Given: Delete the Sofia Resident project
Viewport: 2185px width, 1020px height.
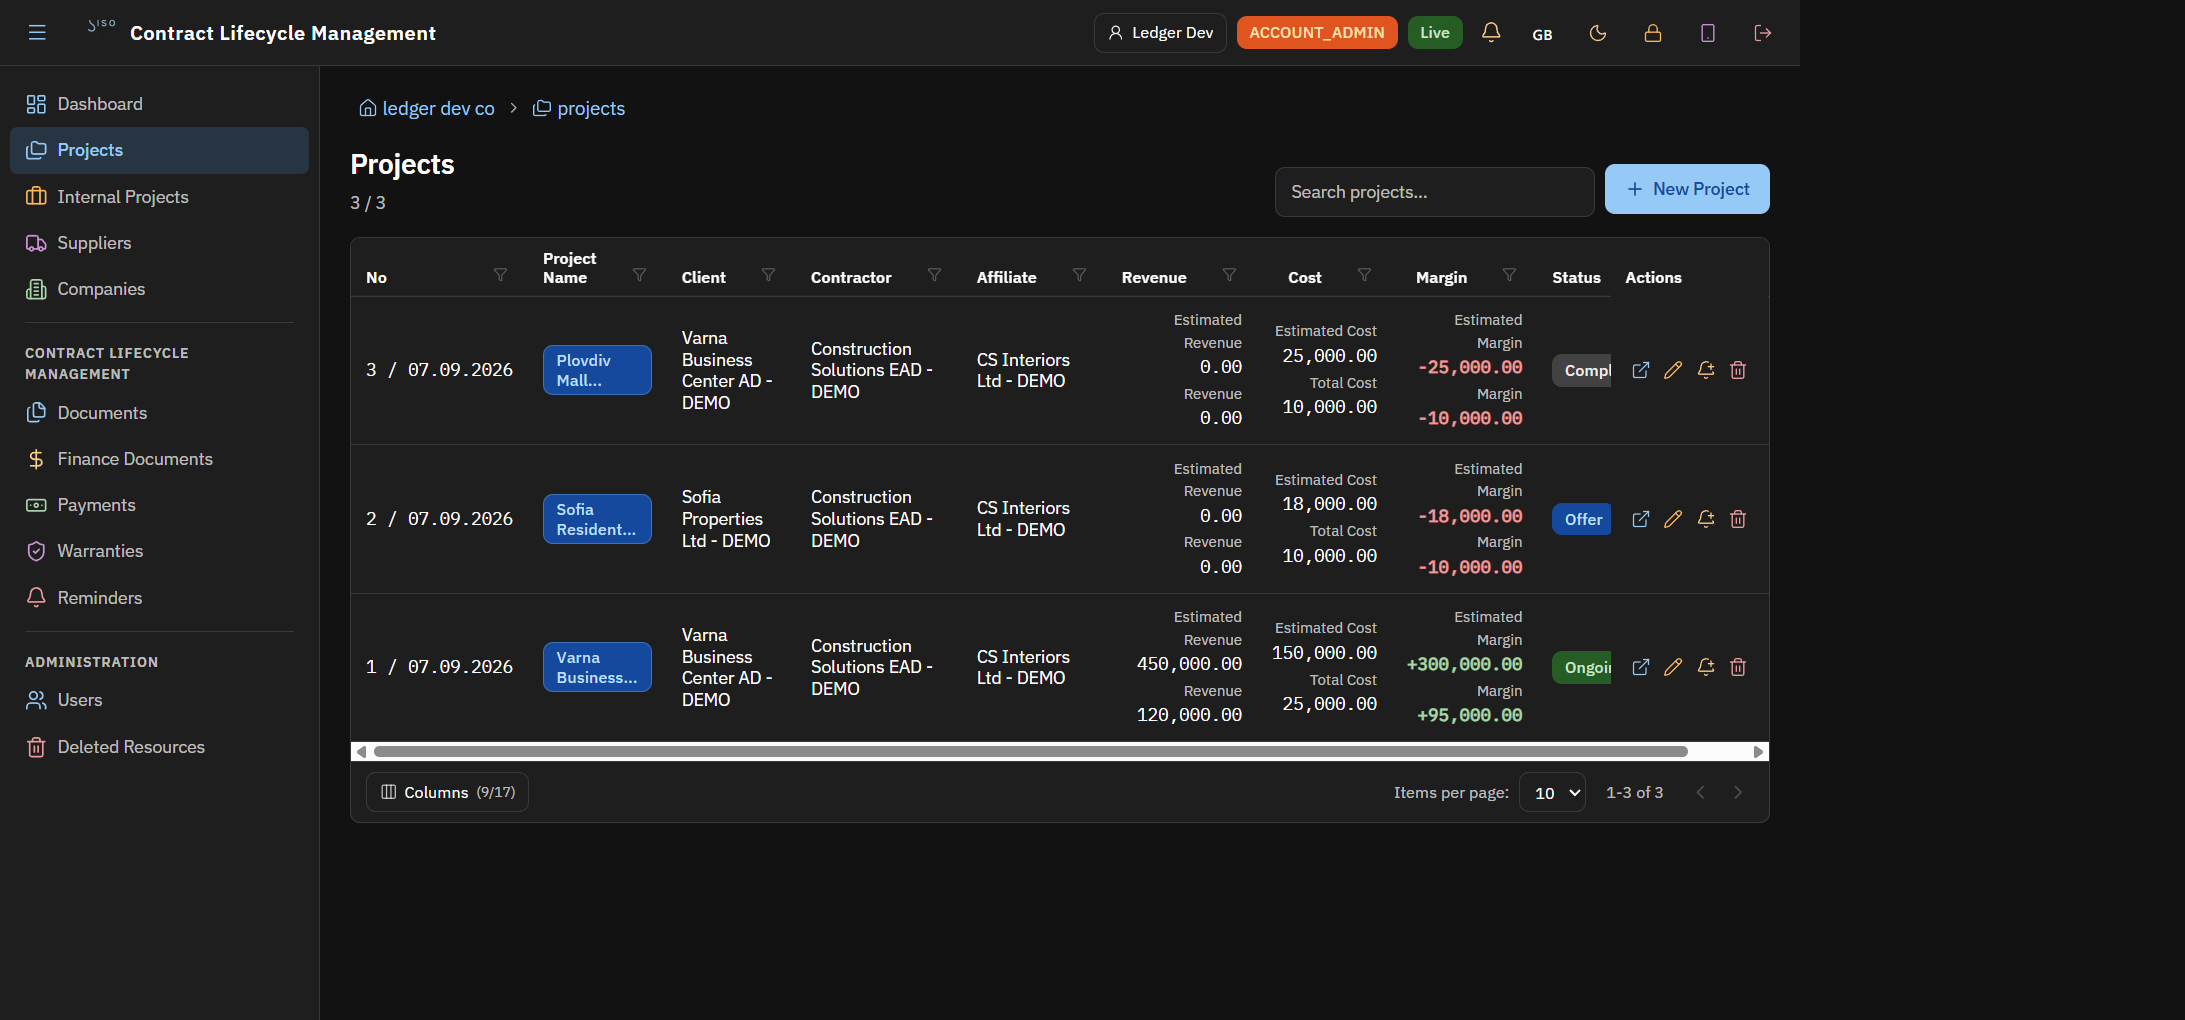Looking at the screenshot, I should click(x=1738, y=519).
